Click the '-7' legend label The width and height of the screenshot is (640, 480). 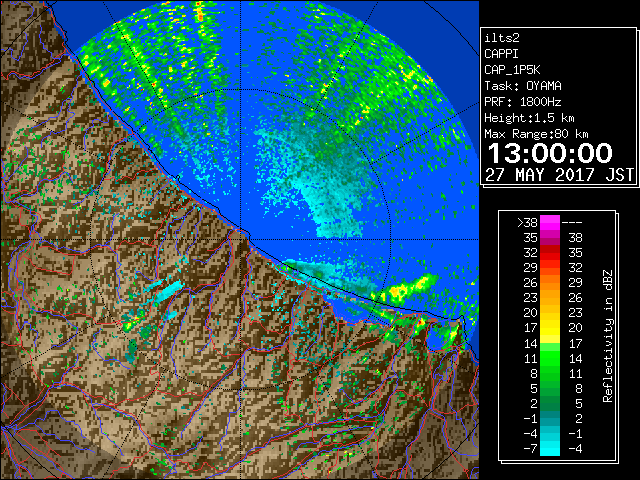(530, 449)
